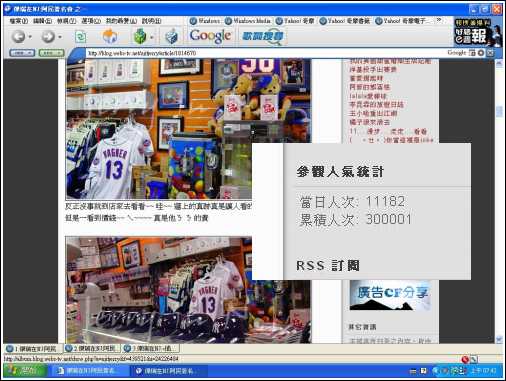Open the 編輯(E) menu
This screenshot has height=381, width=506.
[x=42, y=21]
